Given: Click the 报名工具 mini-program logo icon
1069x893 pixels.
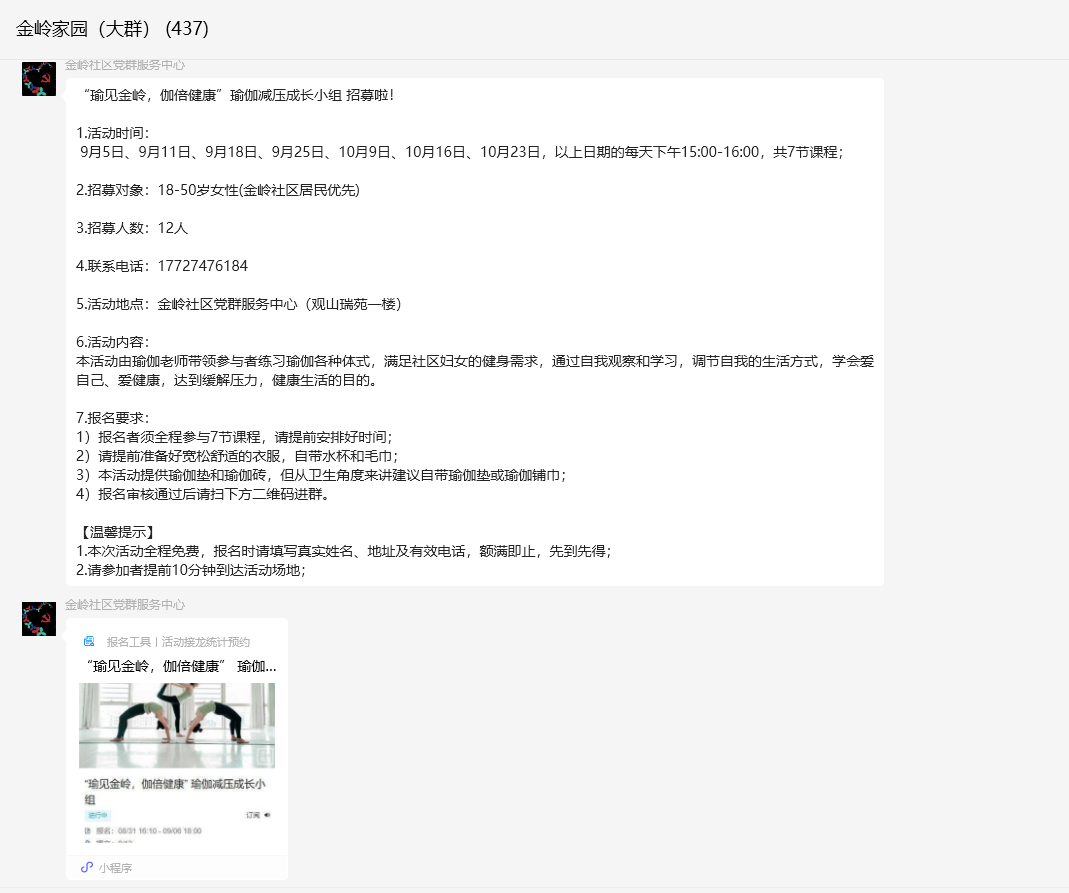Looking at the screenshot, I should (89, 642).
